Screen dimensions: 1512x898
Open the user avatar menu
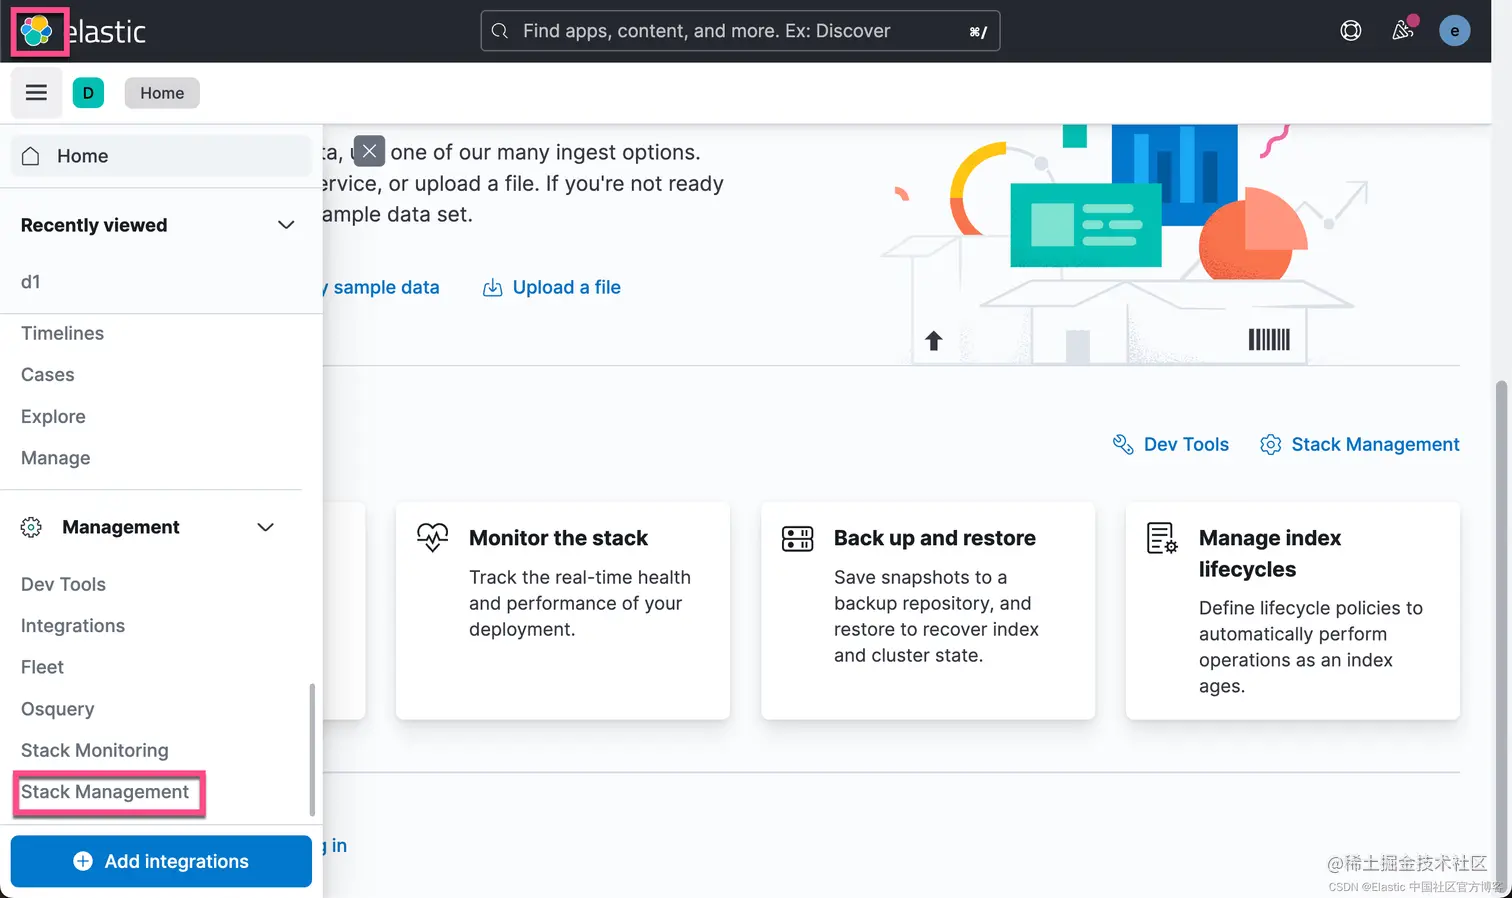1454,31
